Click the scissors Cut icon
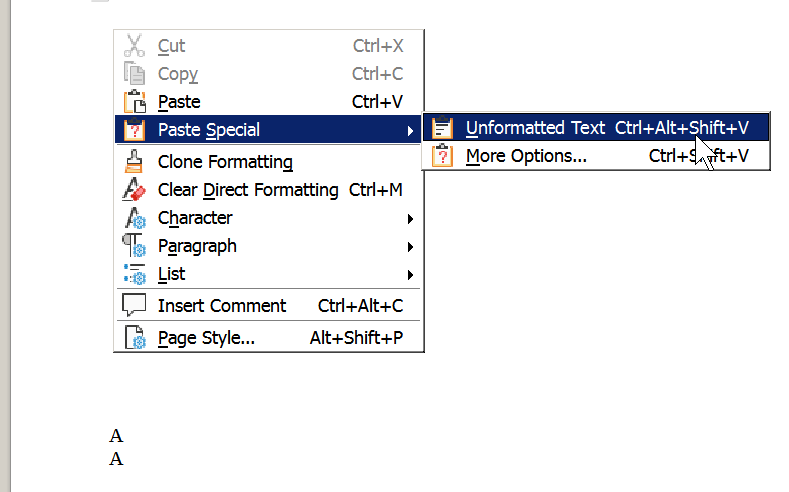Screen dimensions: 789x492 (134, 45)
